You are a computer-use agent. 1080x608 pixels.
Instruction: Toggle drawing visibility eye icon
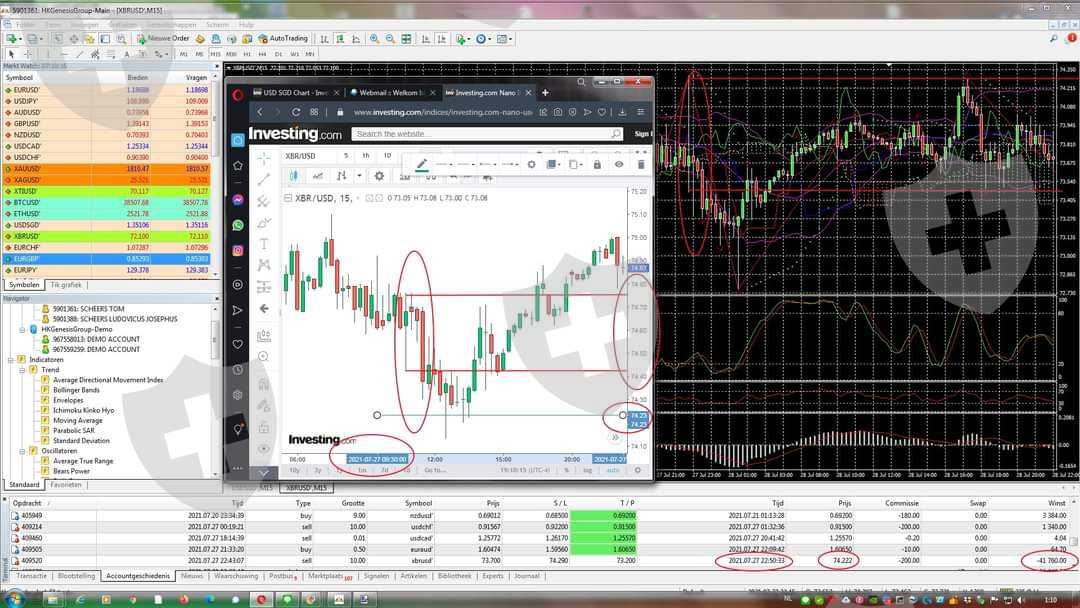619,164
